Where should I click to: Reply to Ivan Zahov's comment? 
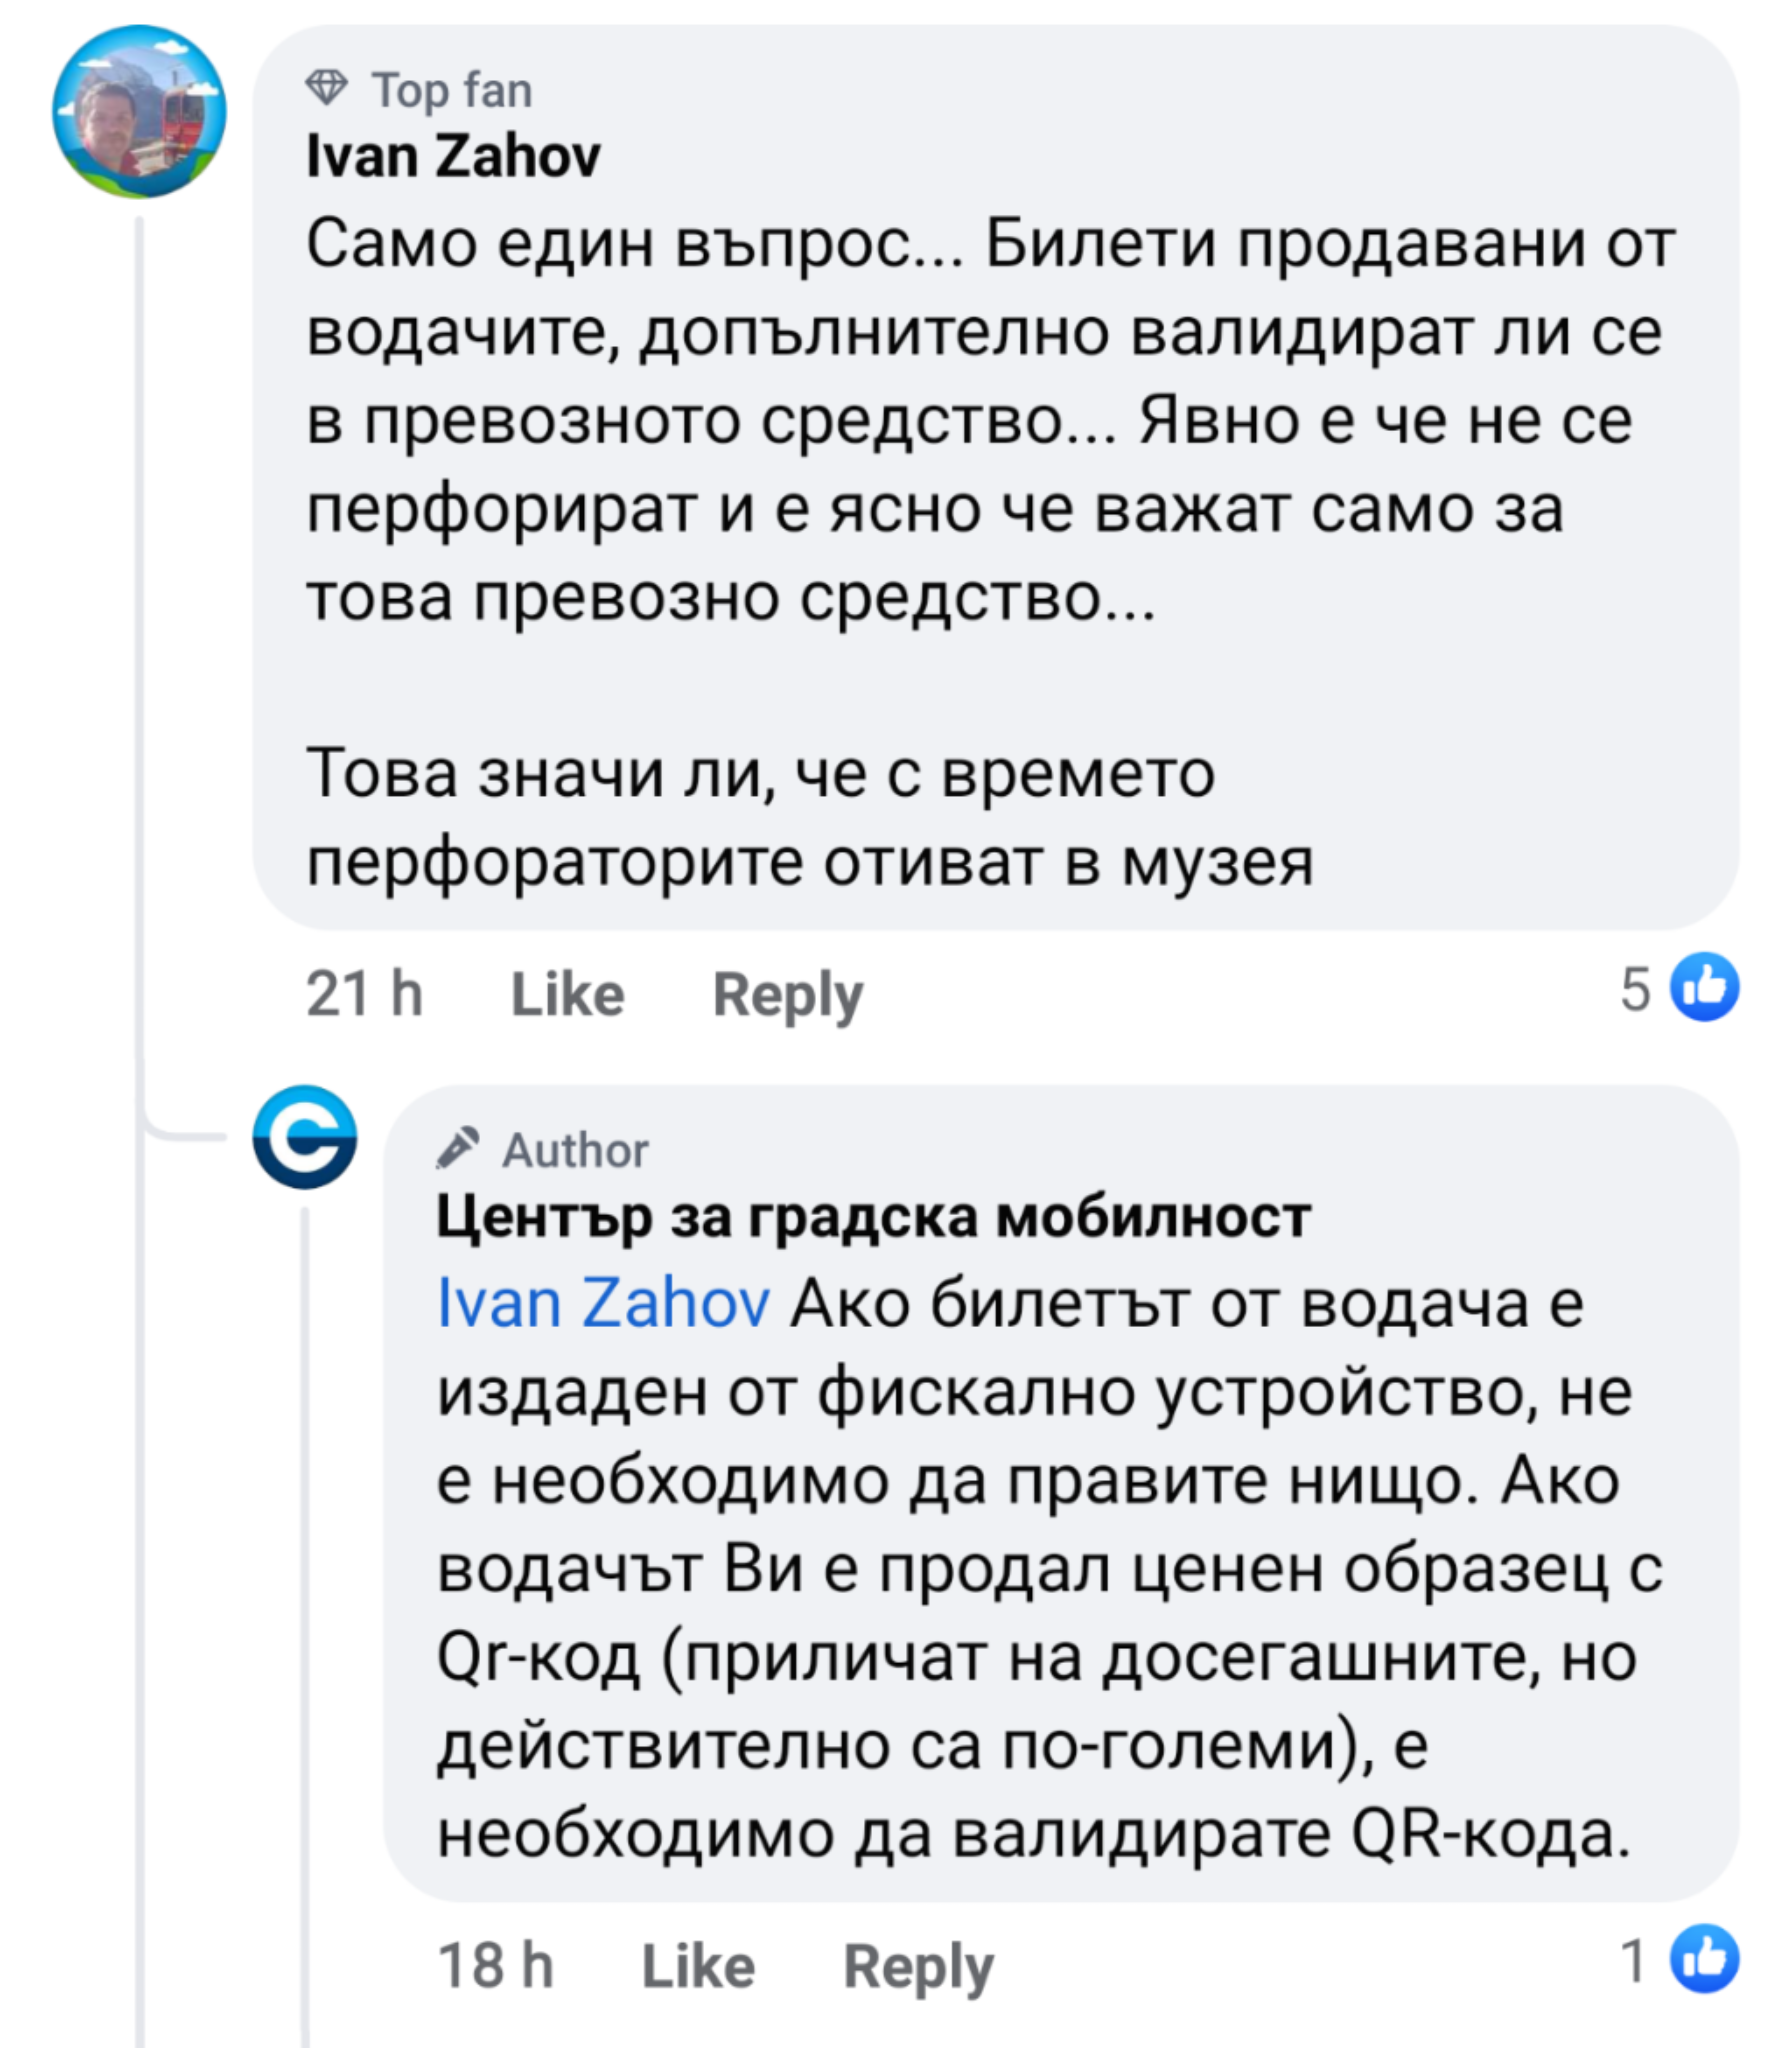(x=788, y=994)
